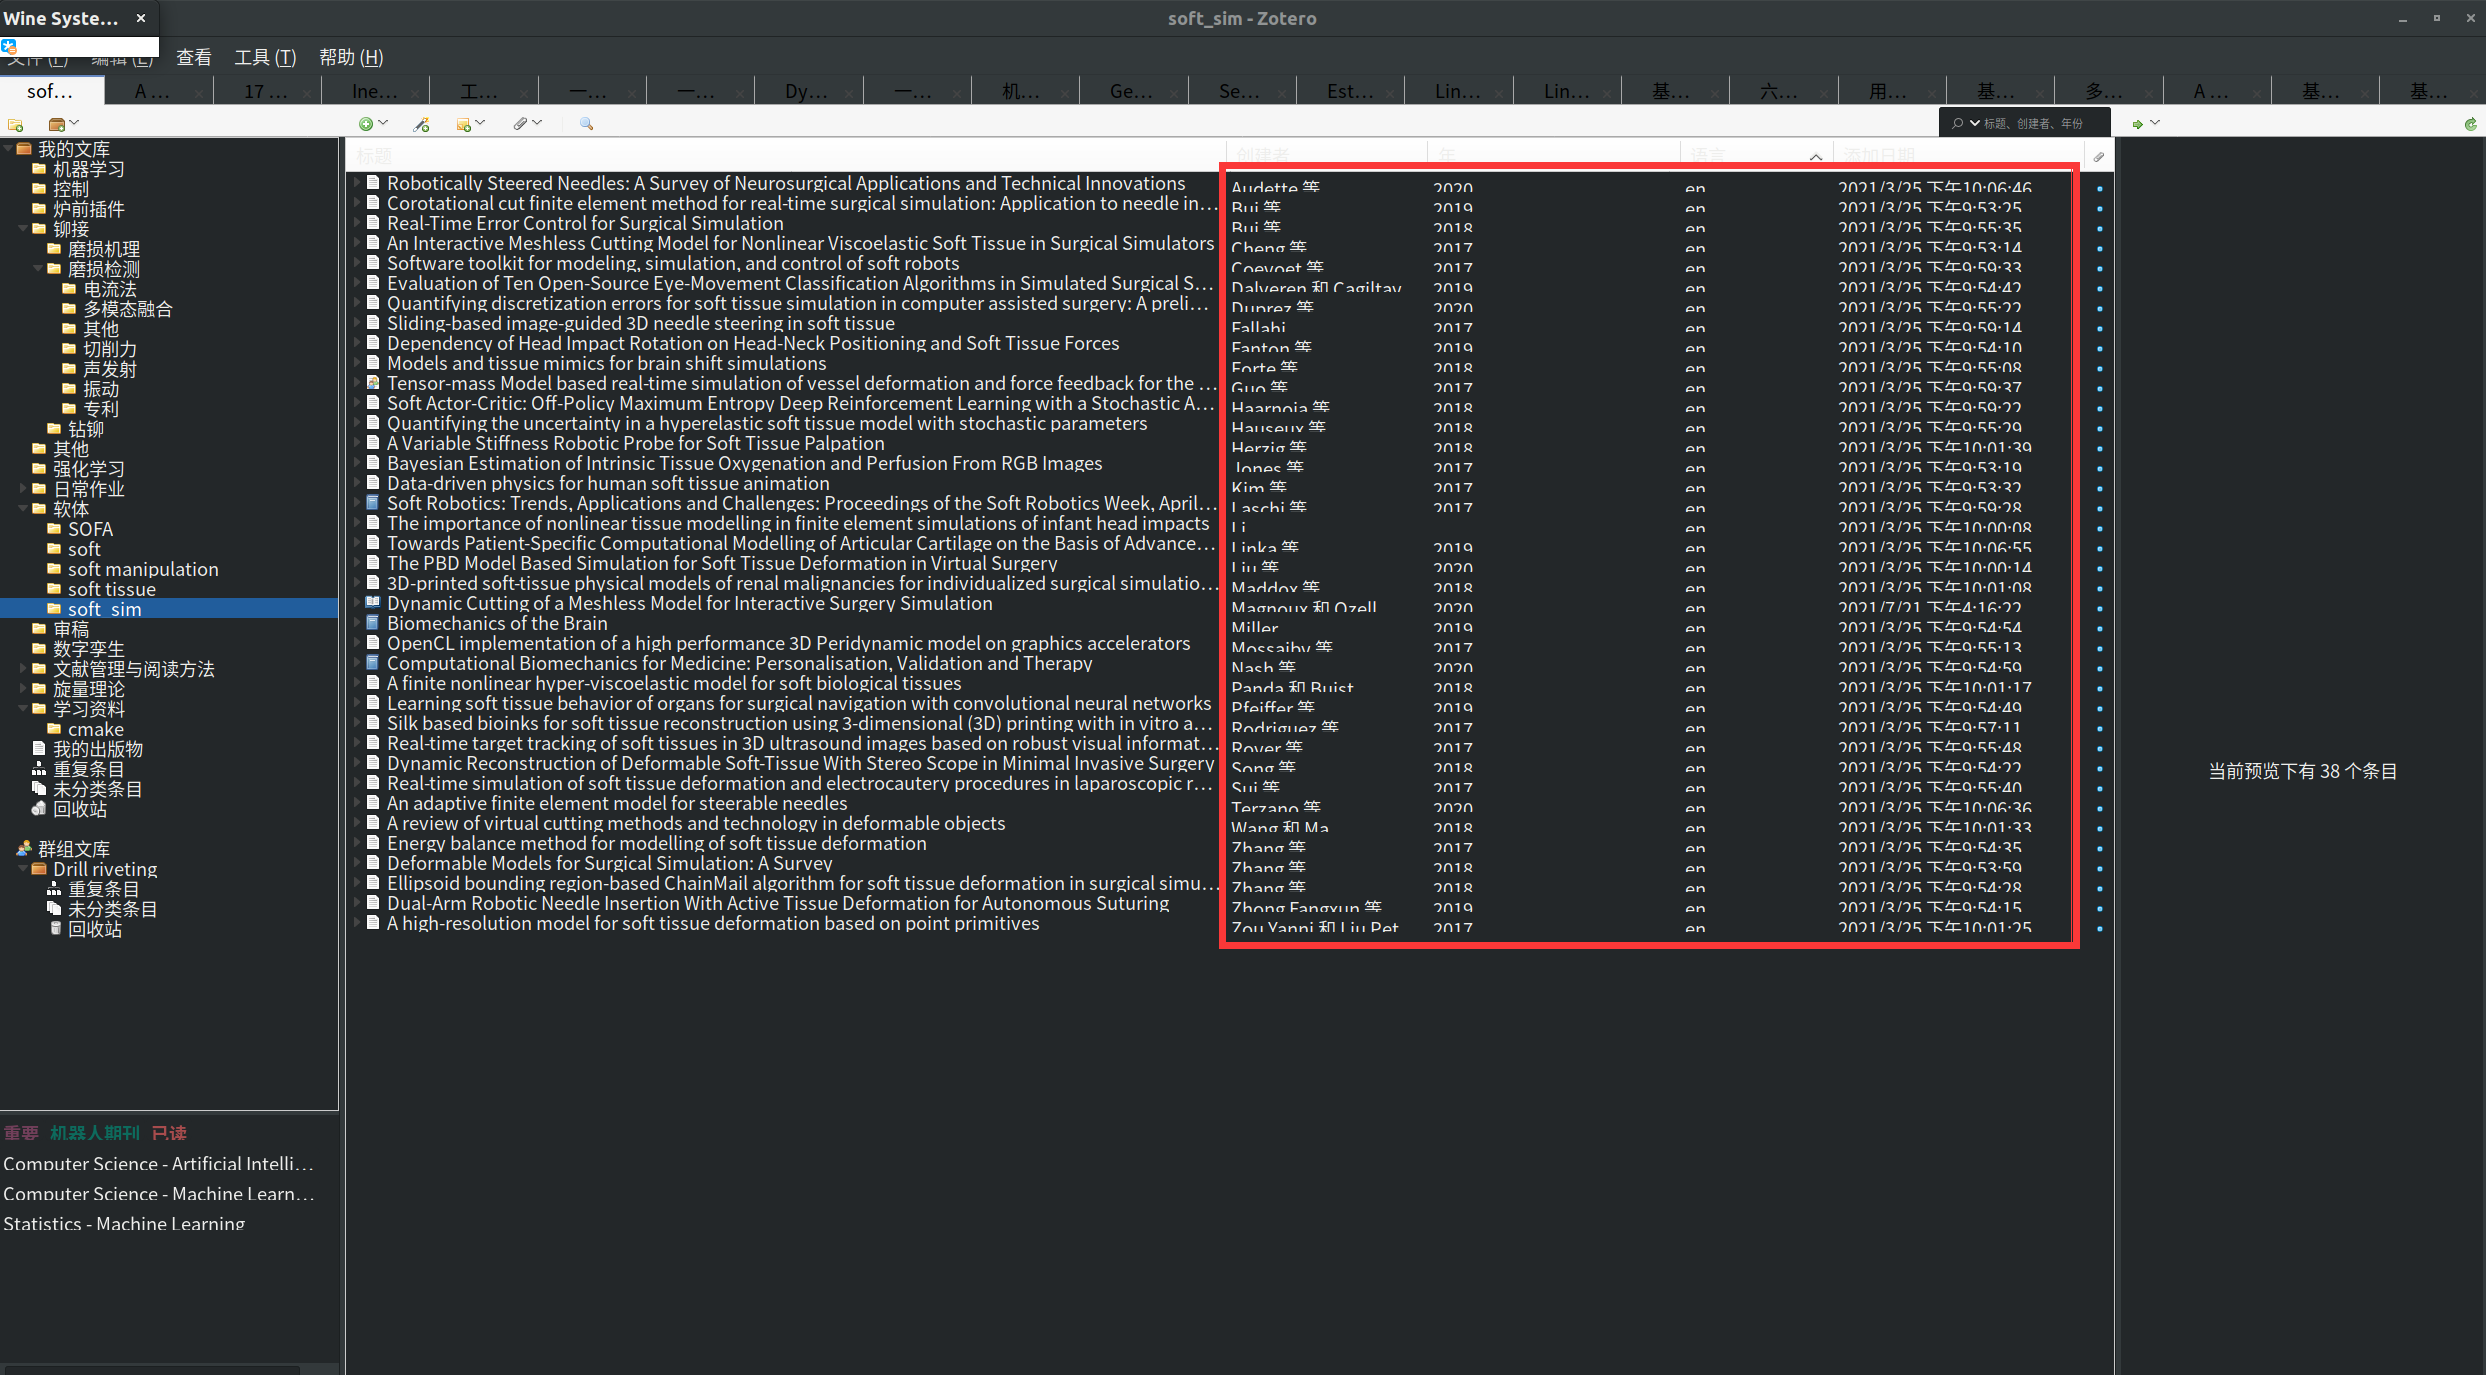Select tag Computer Science - Machine Learning
2486x1375 pixels.
click(x=158, y=1194)
